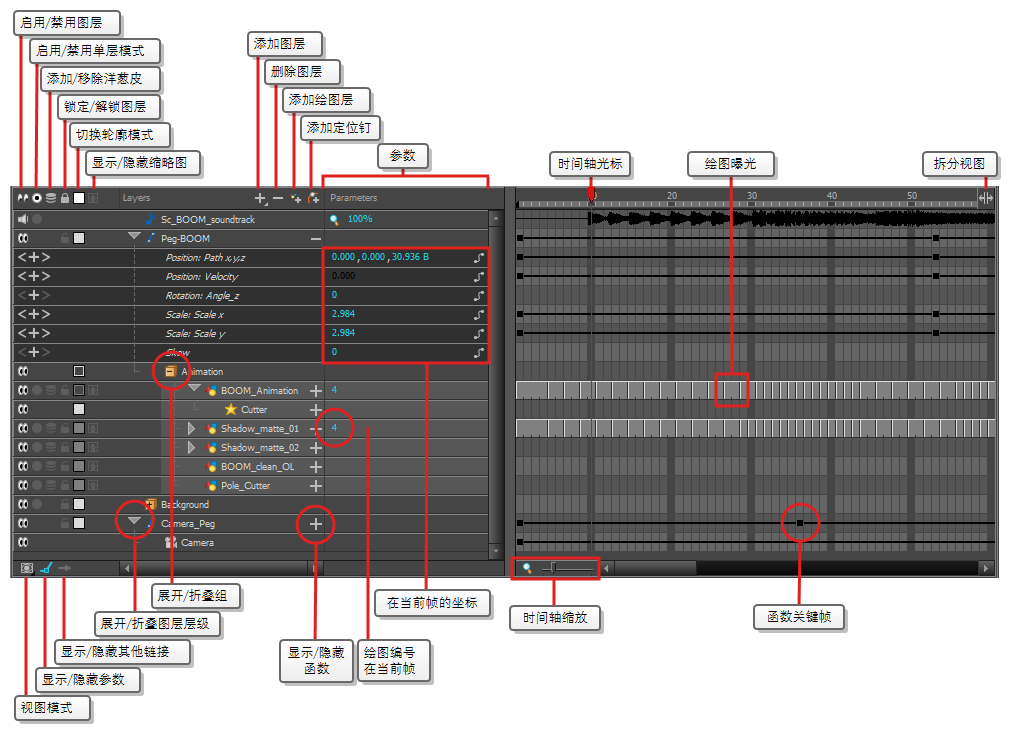Click the blue Show/Hide Parameters icon

coord(46,568)
